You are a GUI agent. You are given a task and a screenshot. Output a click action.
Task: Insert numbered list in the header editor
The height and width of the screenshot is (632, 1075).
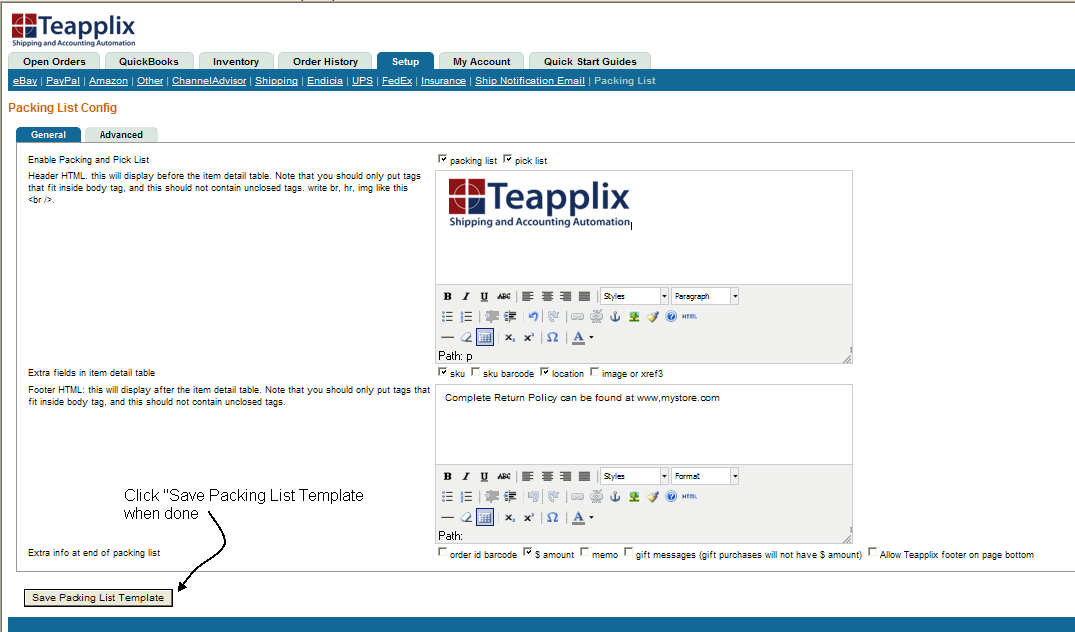pyautogui.click(x=466, y=317)
